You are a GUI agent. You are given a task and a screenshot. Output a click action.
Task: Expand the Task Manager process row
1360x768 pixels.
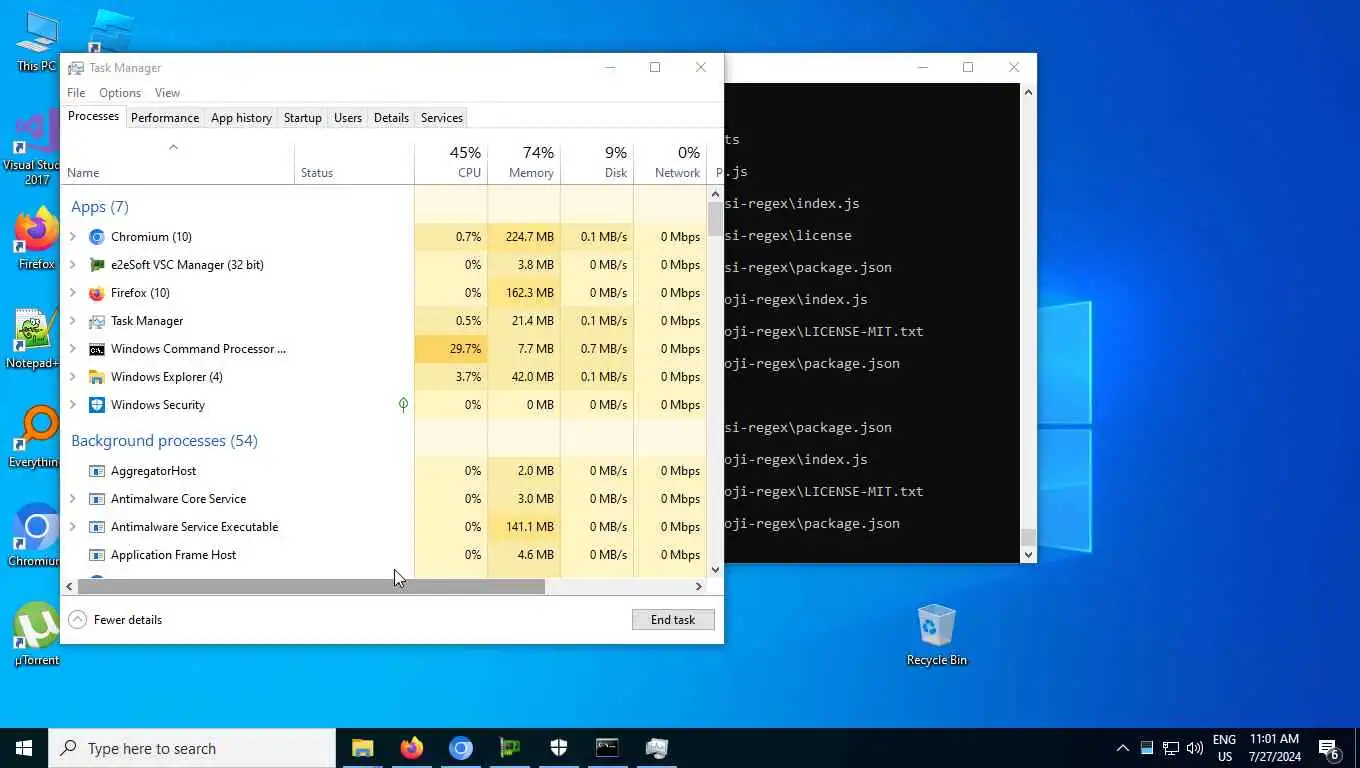(73, 321)
